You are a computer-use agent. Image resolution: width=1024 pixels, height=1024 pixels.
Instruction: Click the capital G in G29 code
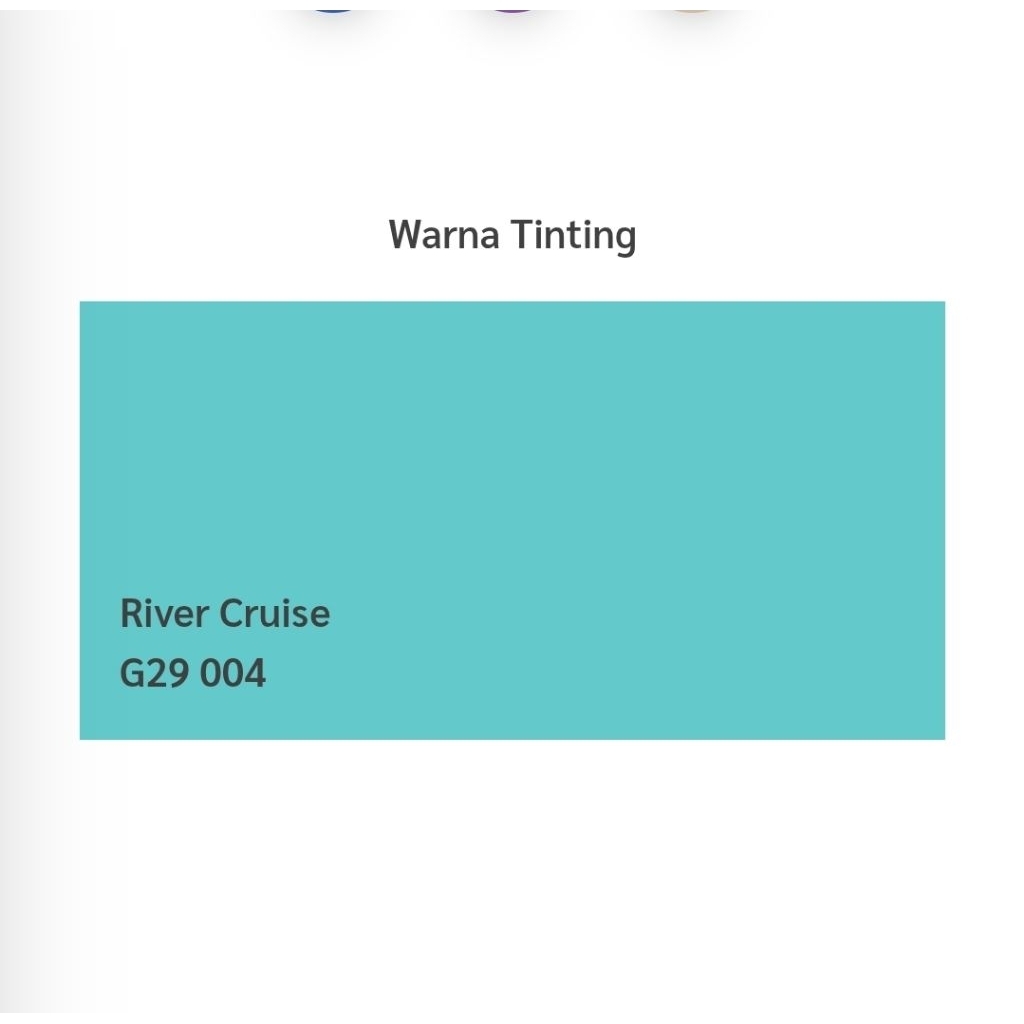point(132,673)
